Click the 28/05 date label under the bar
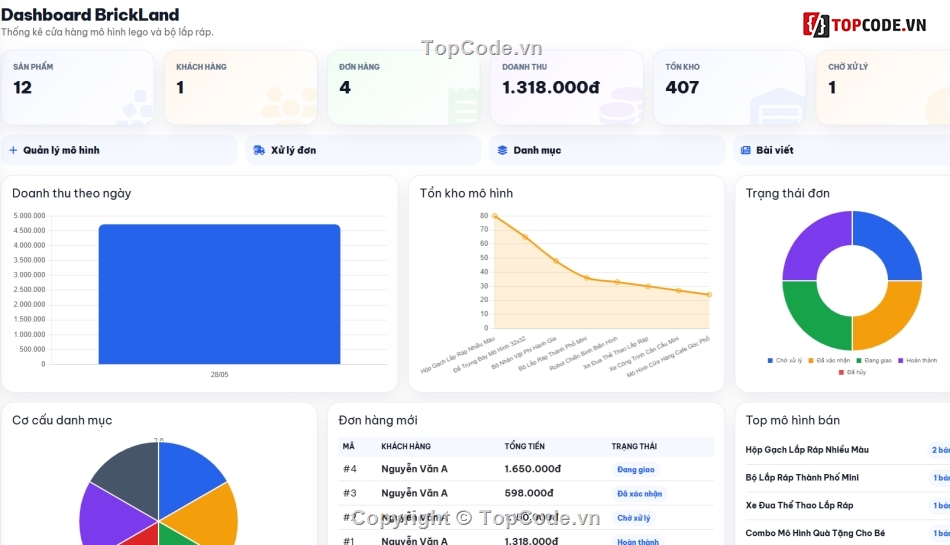This screenshot has height=545, width=950. coord(219,375)
